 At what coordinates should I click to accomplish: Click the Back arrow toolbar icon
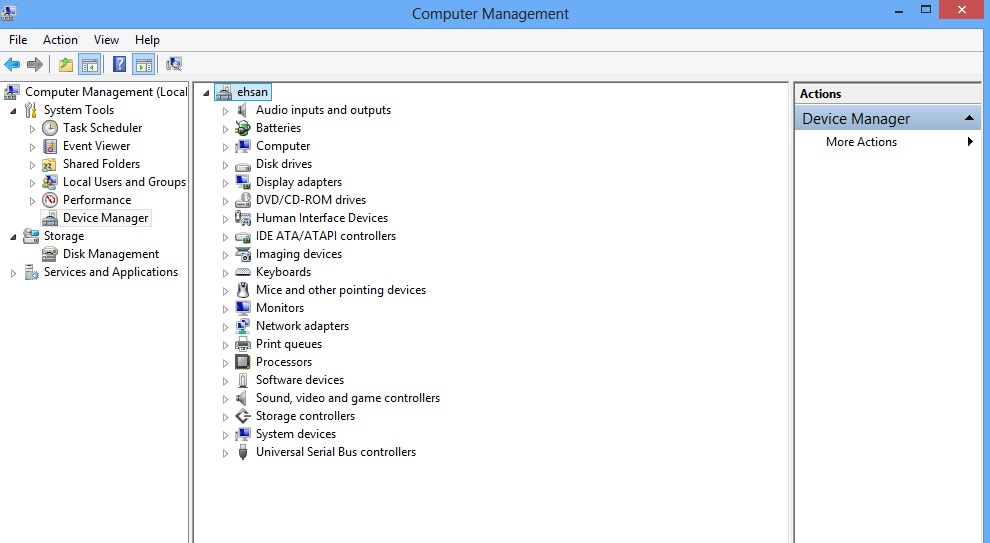pyautogui.click(x=12, y=65)
